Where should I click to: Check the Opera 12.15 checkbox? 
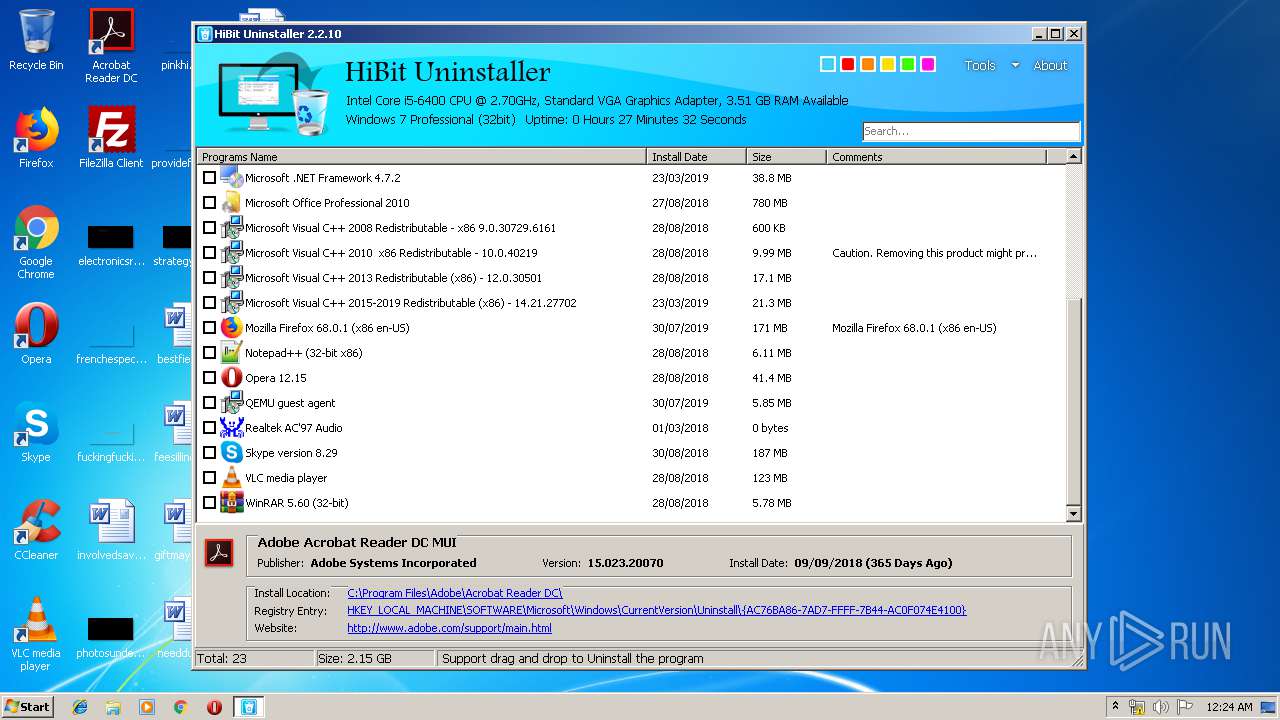pos(209,378)
